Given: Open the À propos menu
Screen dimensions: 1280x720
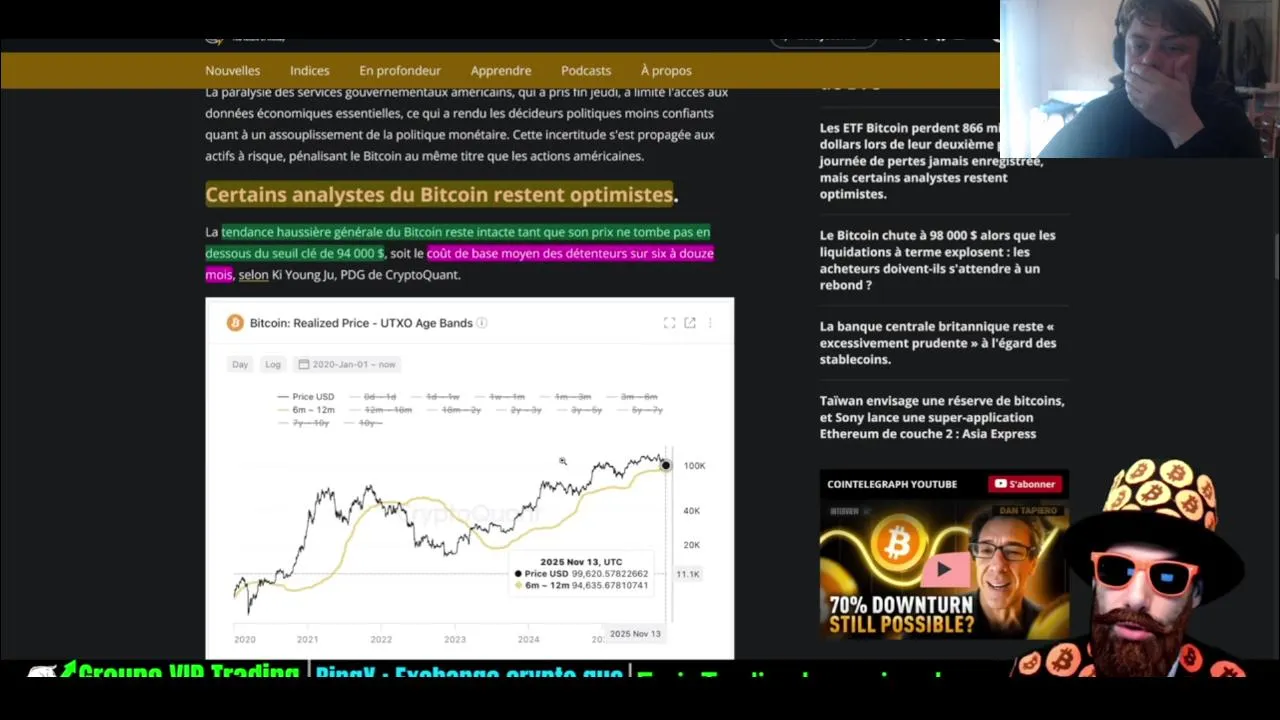Looking at the screenshot, I should [666, 70].
